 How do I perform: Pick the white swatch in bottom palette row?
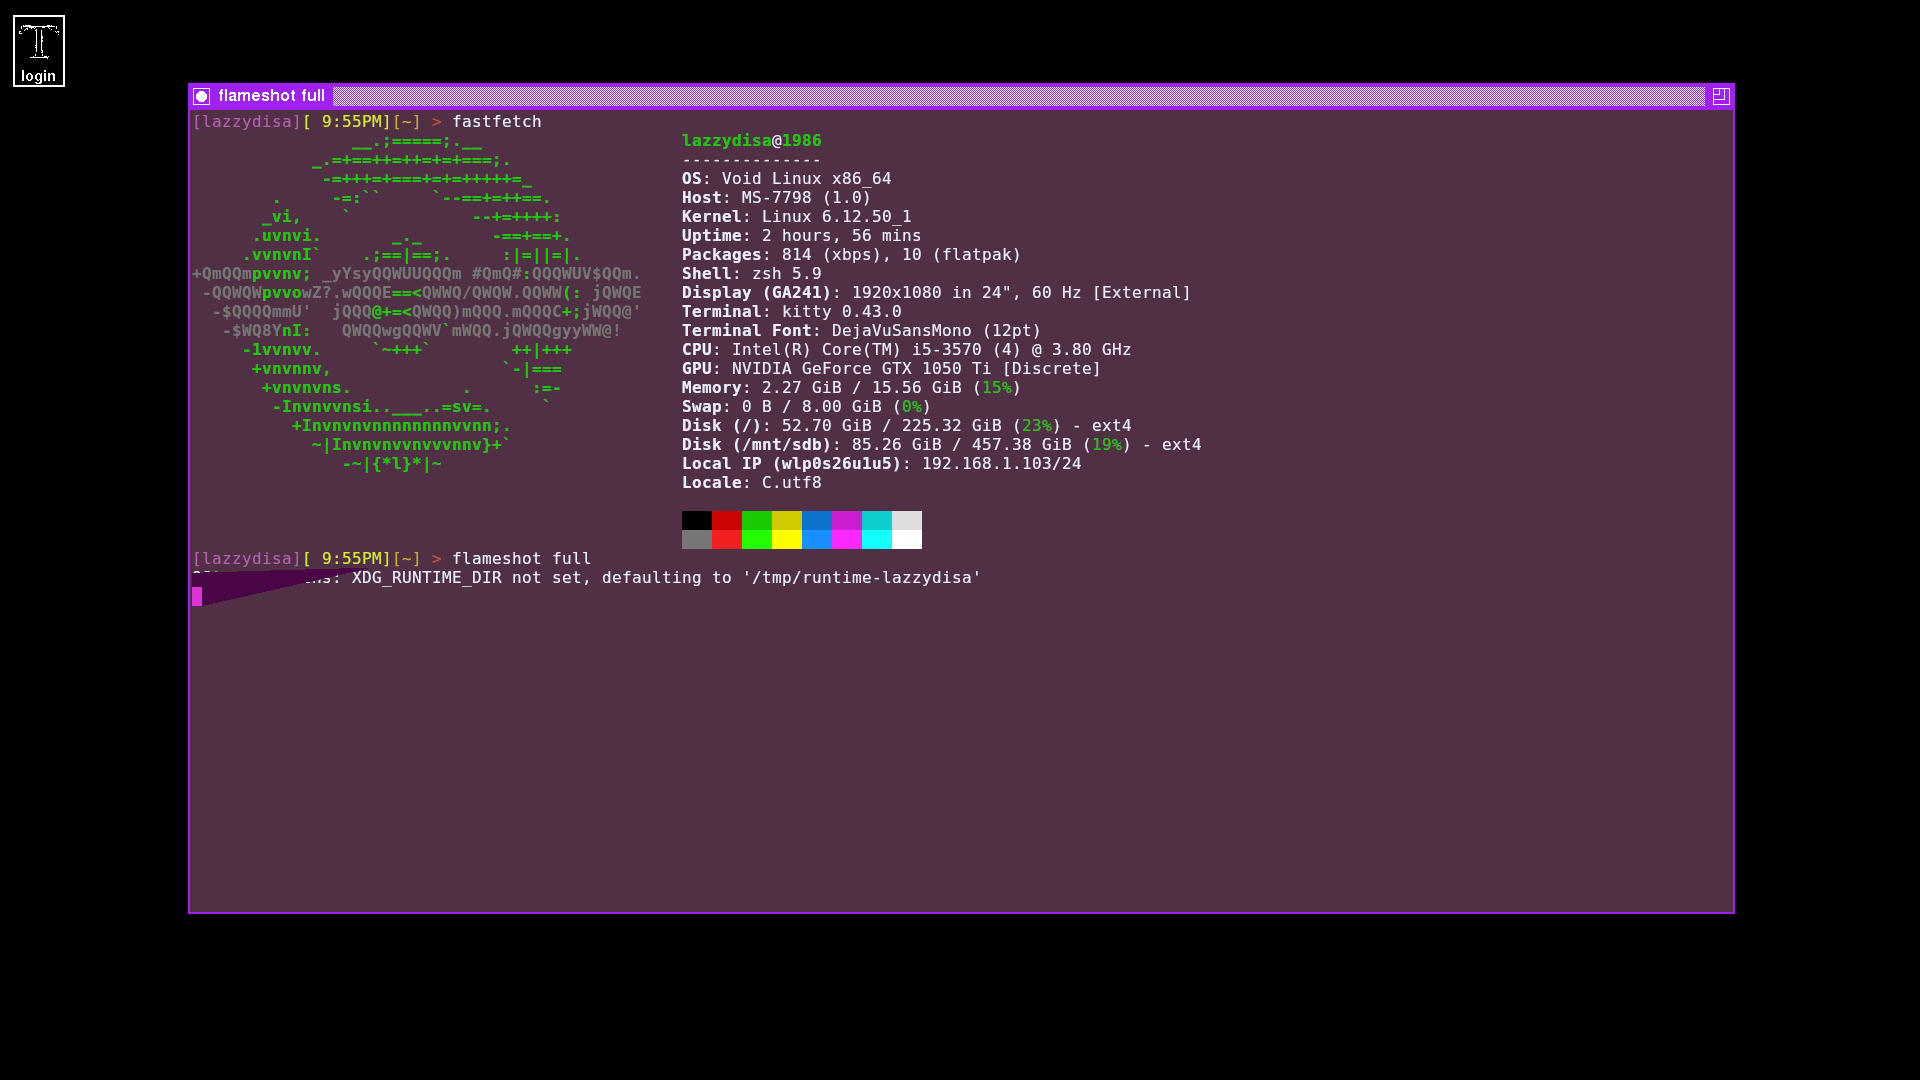pyautogui.click(x=907, y=540)
